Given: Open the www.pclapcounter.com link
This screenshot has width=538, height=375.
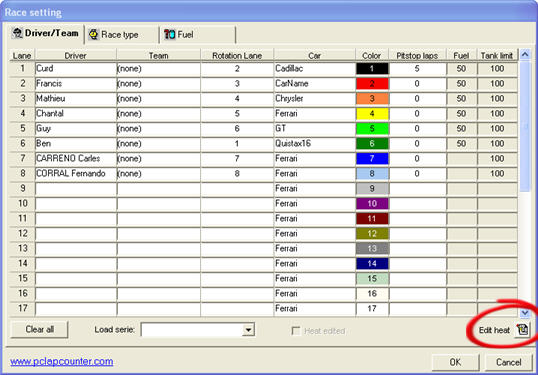Looking at the screenshot, I should pyautogui.click(x=61, y=361).
